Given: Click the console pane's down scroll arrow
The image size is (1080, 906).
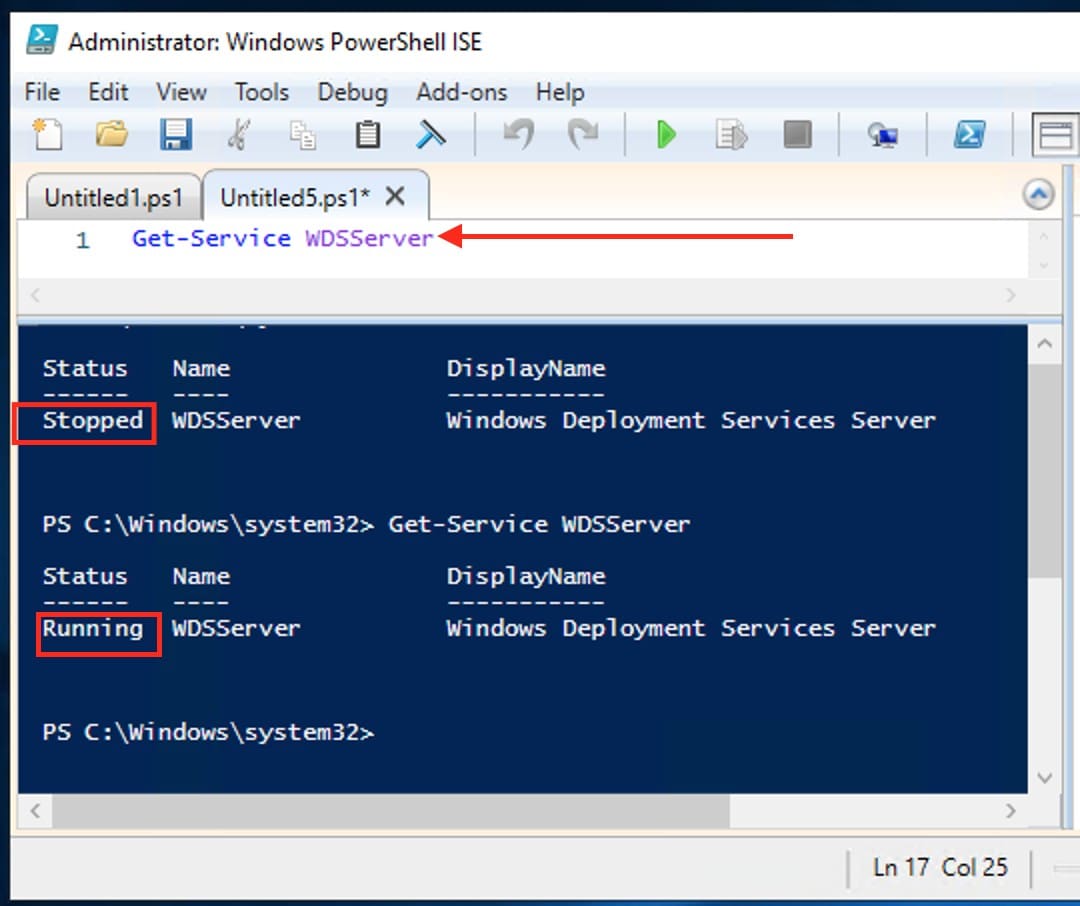Looking at the screenshot, I should [1044, 778].
